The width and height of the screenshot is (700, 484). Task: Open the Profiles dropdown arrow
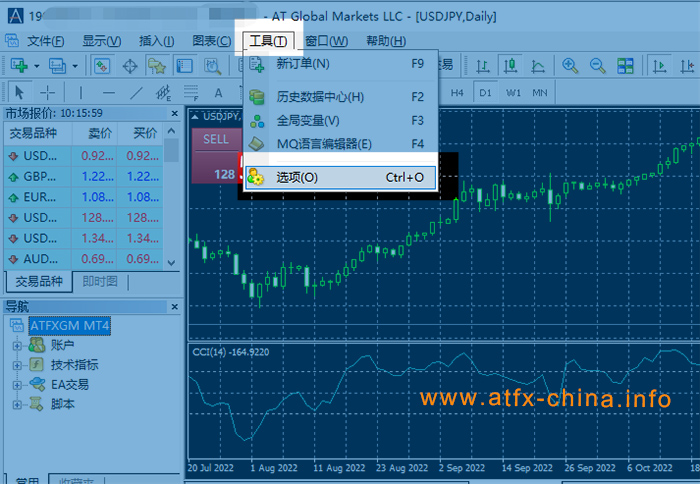tap(75, 66)
